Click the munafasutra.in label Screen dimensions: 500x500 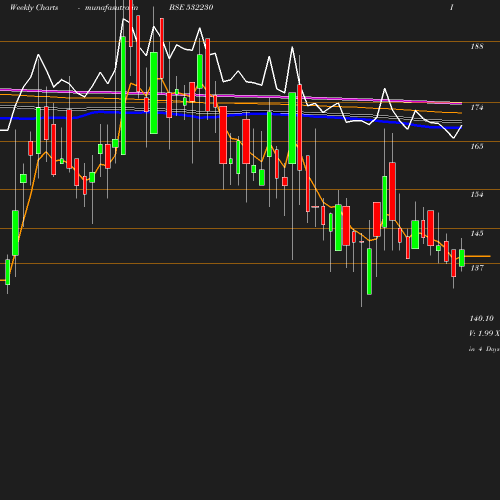[x=111, y=8]
